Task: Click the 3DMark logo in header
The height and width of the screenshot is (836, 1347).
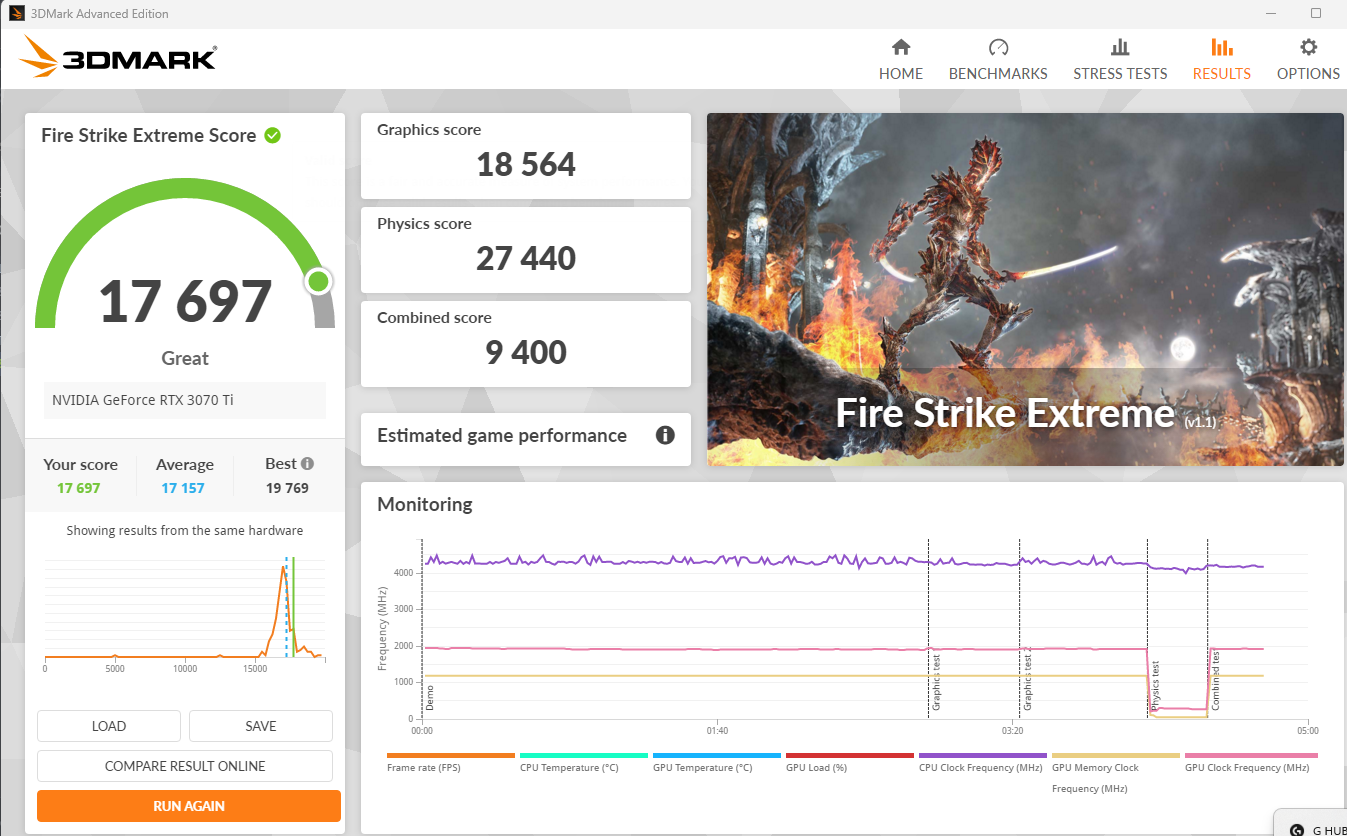Action: click(x=118, y=57)
